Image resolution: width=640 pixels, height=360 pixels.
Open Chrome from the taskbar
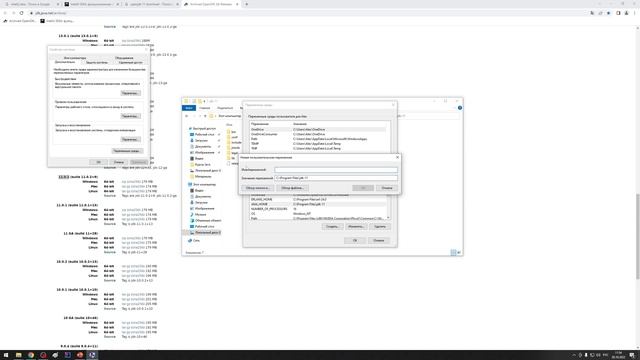tap(31, 355)
